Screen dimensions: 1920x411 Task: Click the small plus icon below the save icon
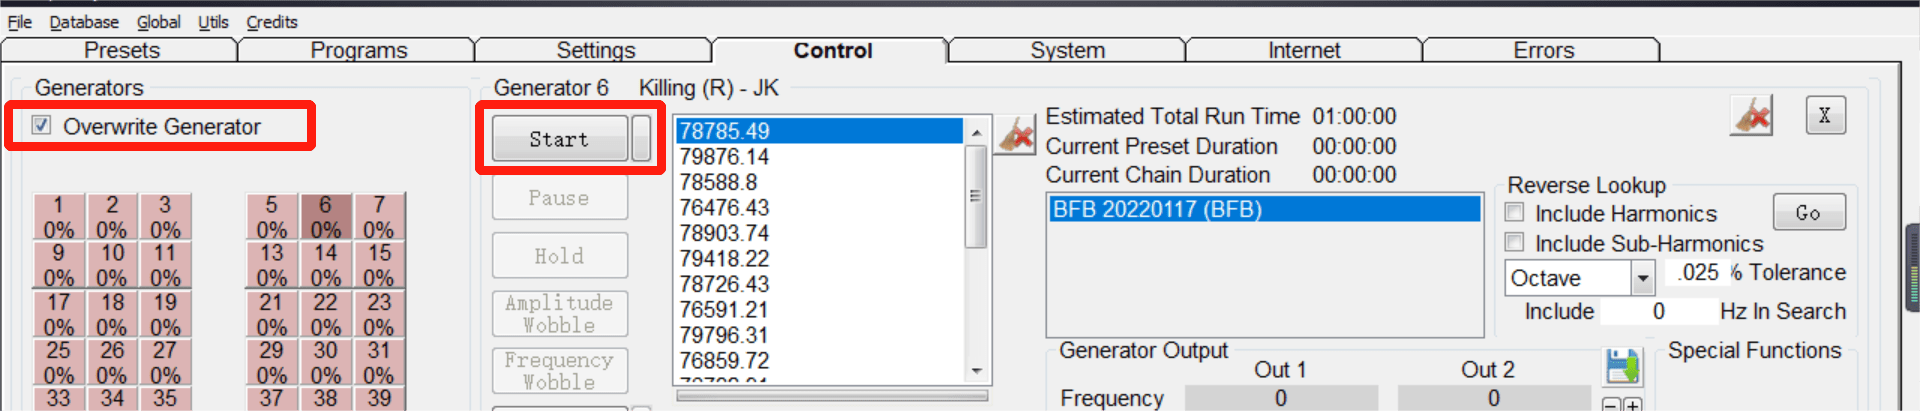point(1632,405)
